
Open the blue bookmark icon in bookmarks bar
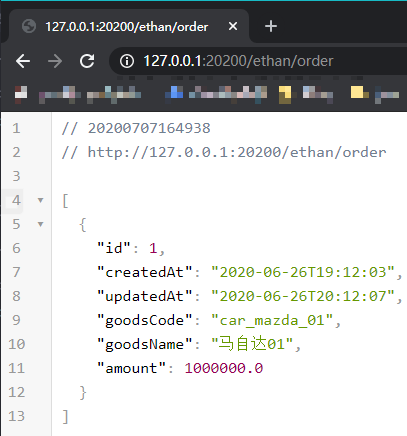click(175, 92)
